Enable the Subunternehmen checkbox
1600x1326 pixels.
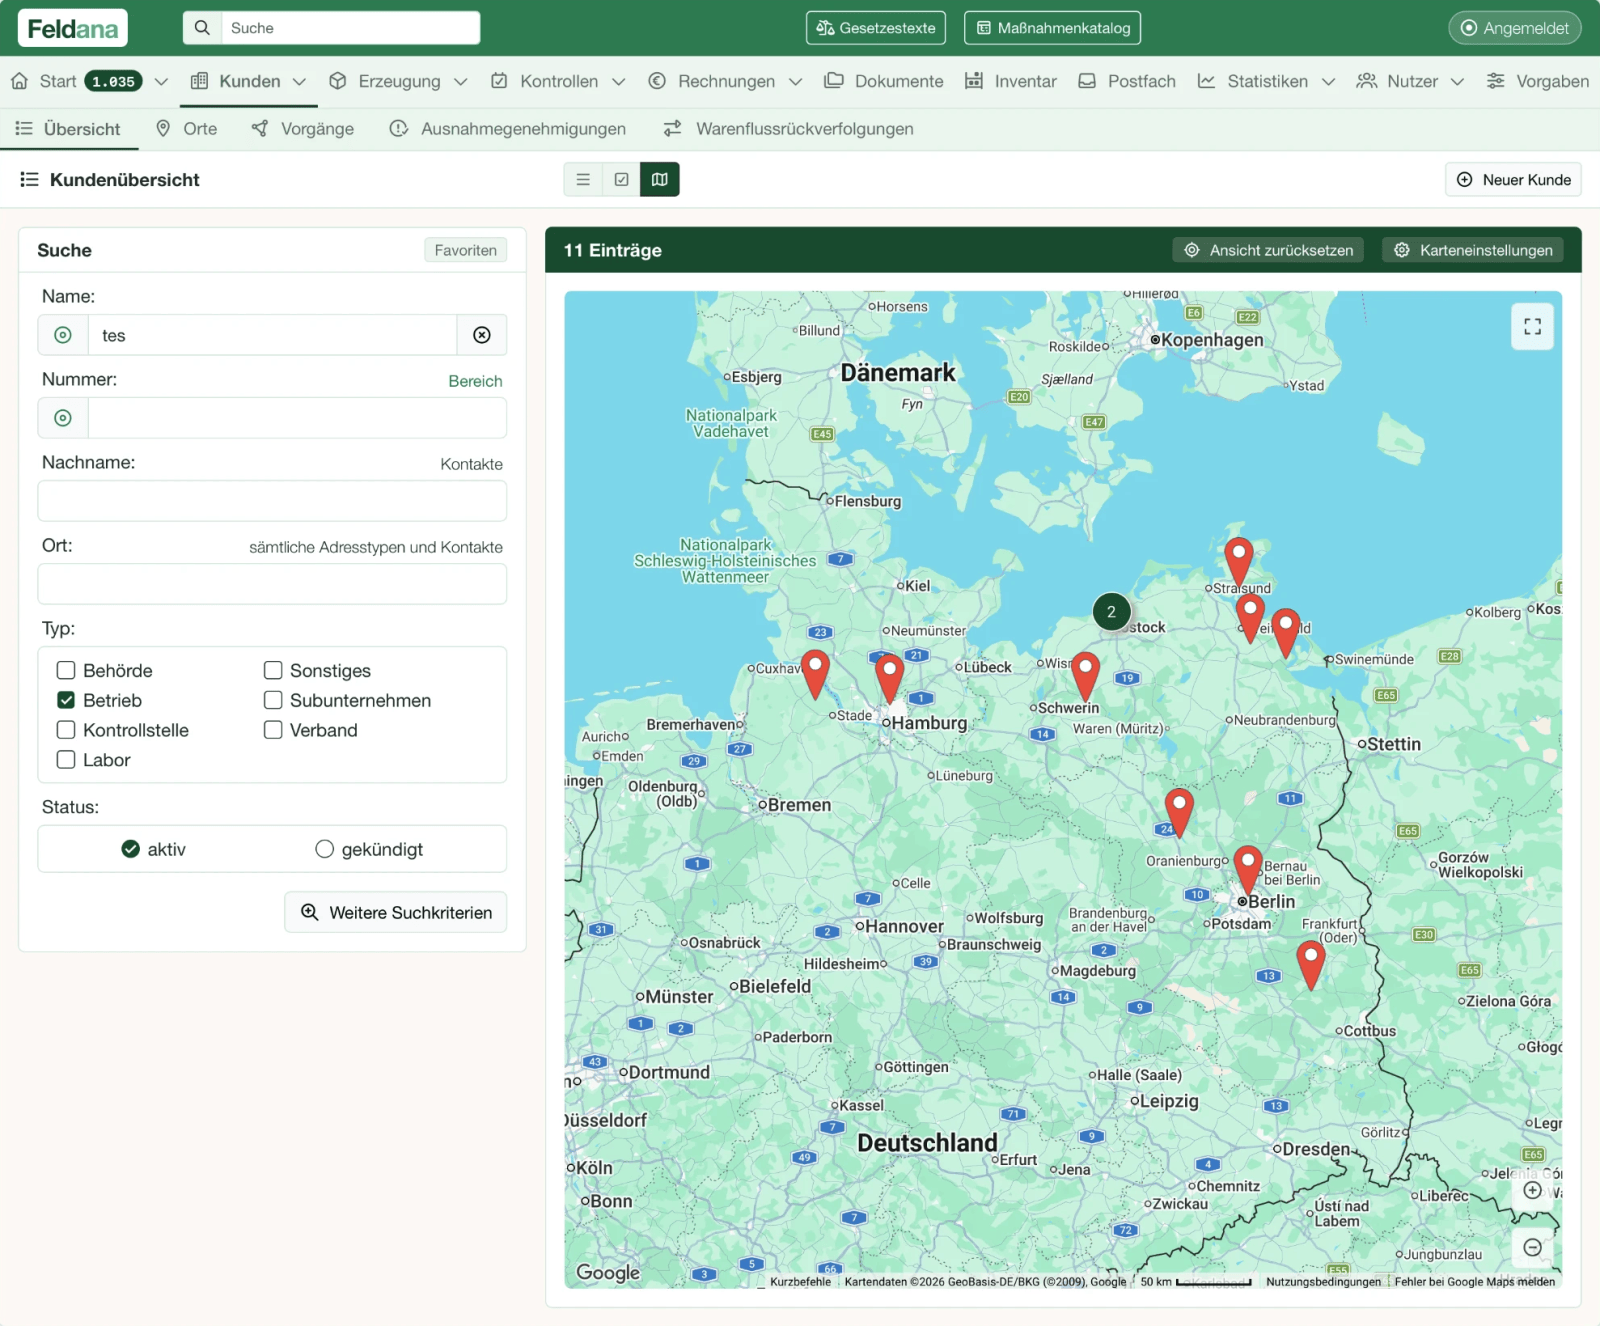point(273,700)
